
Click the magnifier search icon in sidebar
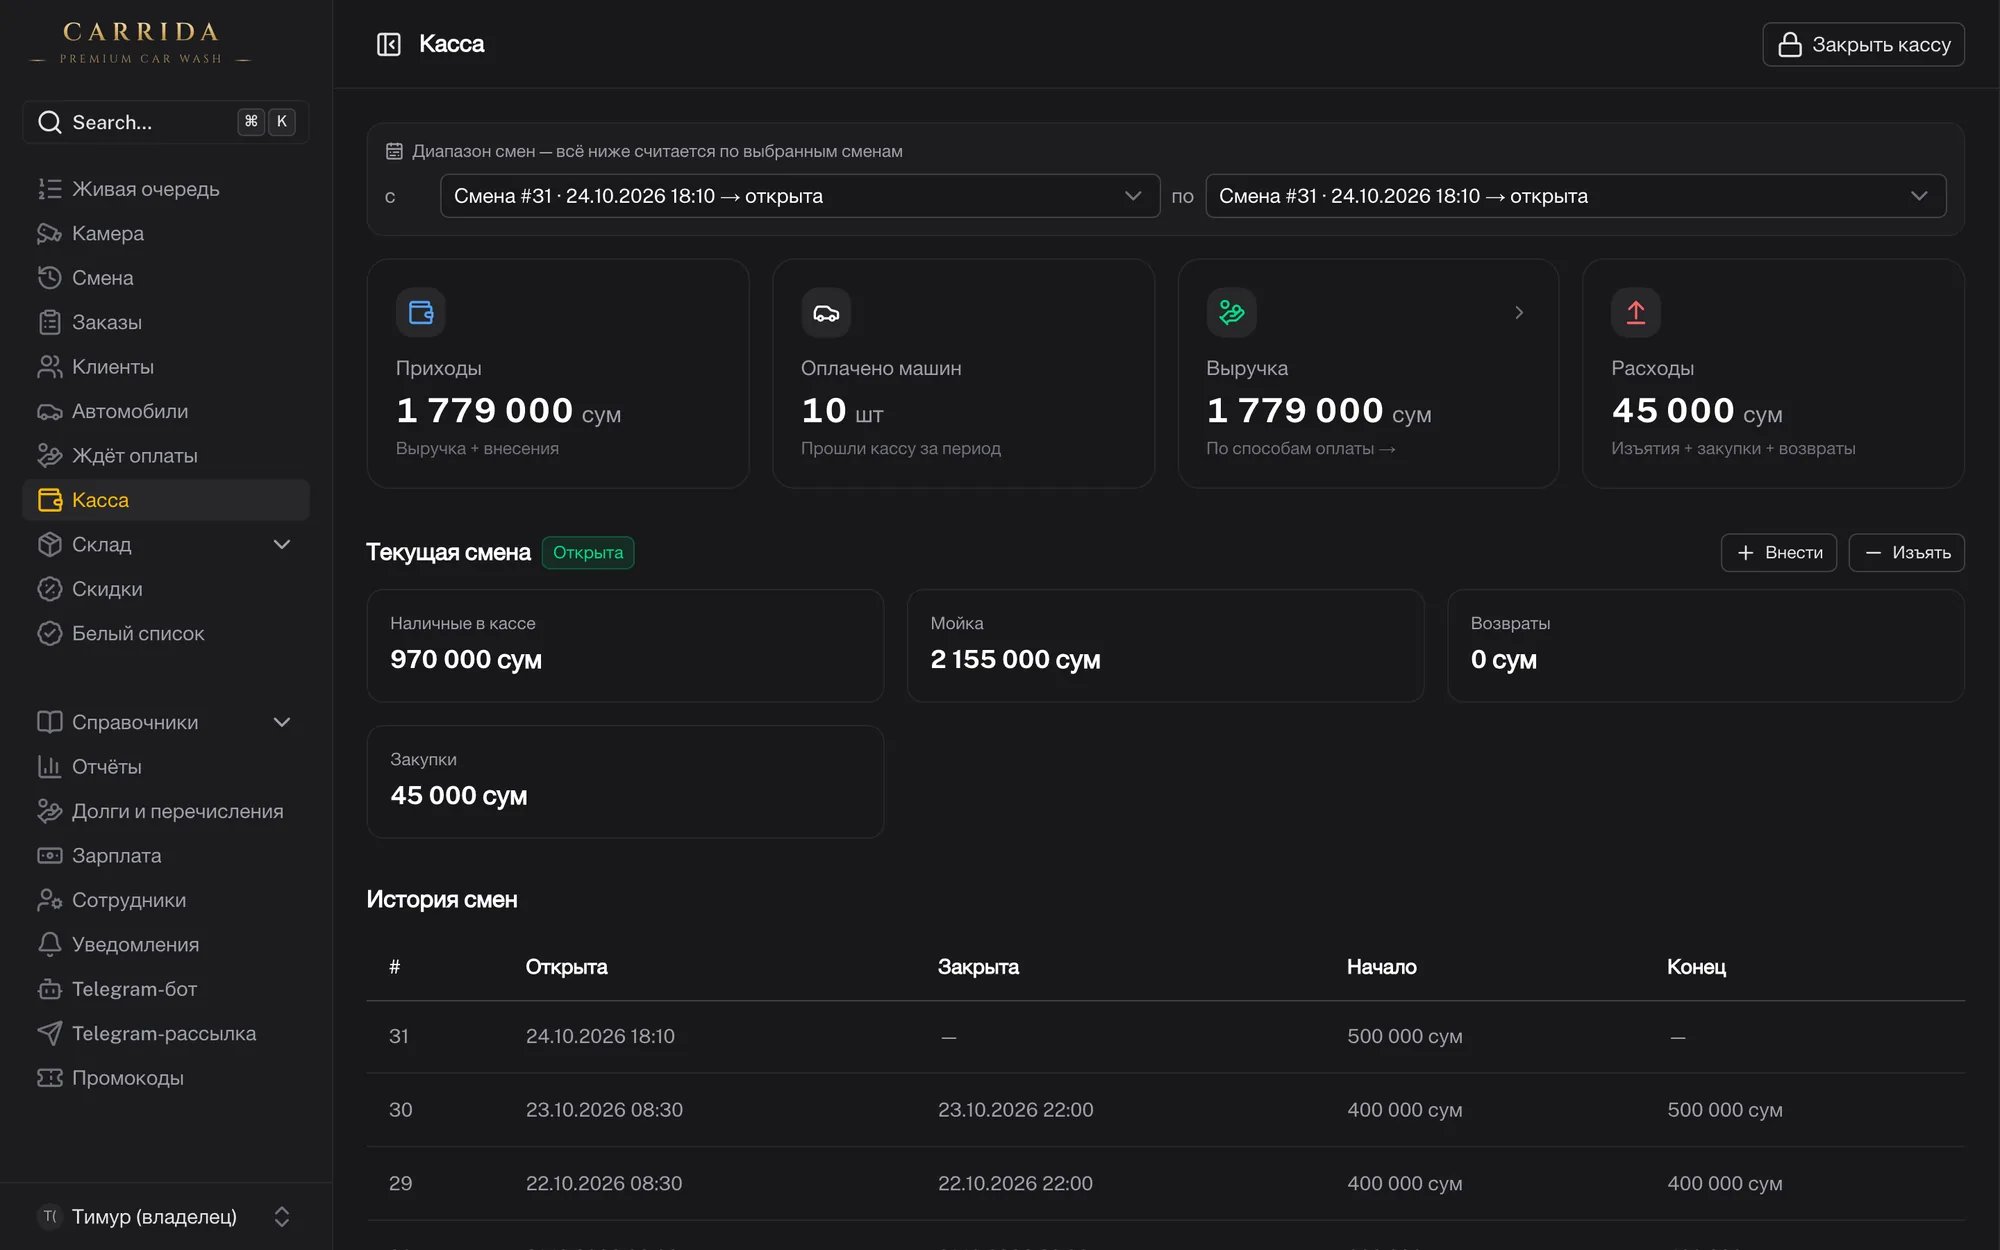click(x=49, y=122)
